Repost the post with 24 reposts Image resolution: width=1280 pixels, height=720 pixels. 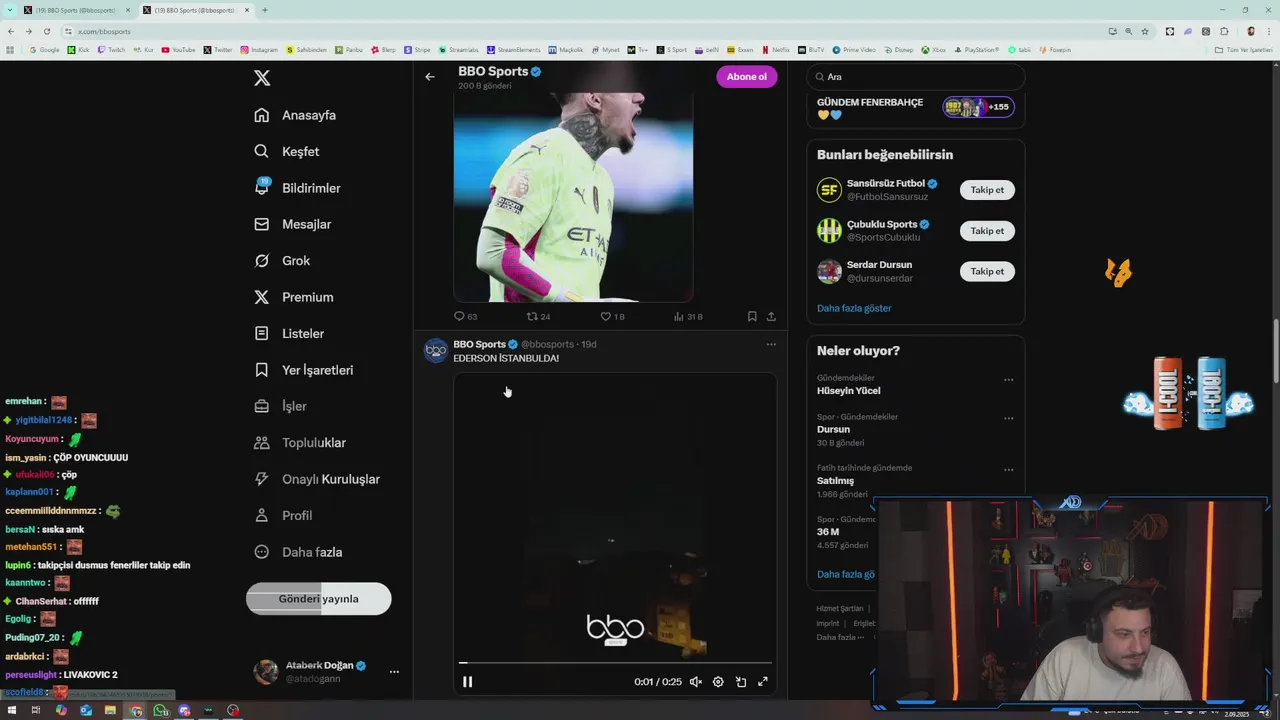tap(538, 316)
